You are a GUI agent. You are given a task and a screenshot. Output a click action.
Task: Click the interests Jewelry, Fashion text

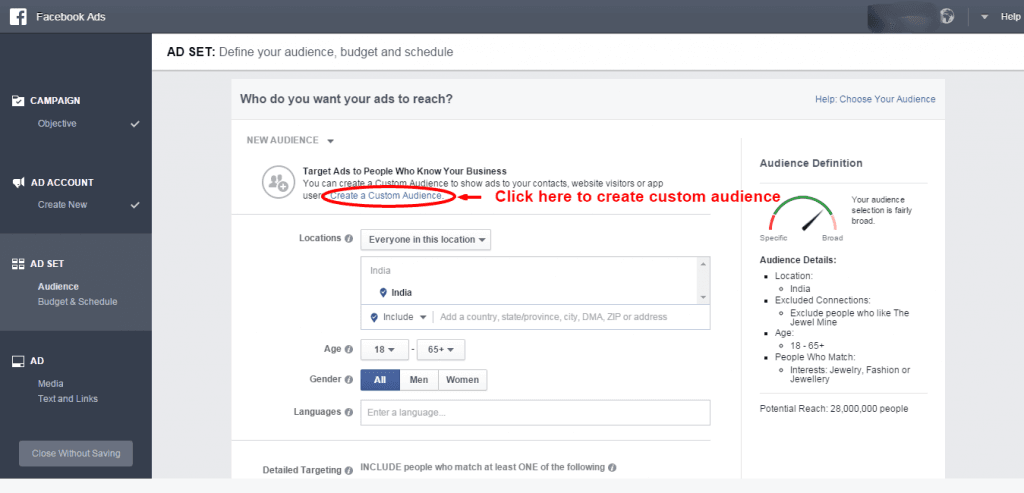coord(848,374)
